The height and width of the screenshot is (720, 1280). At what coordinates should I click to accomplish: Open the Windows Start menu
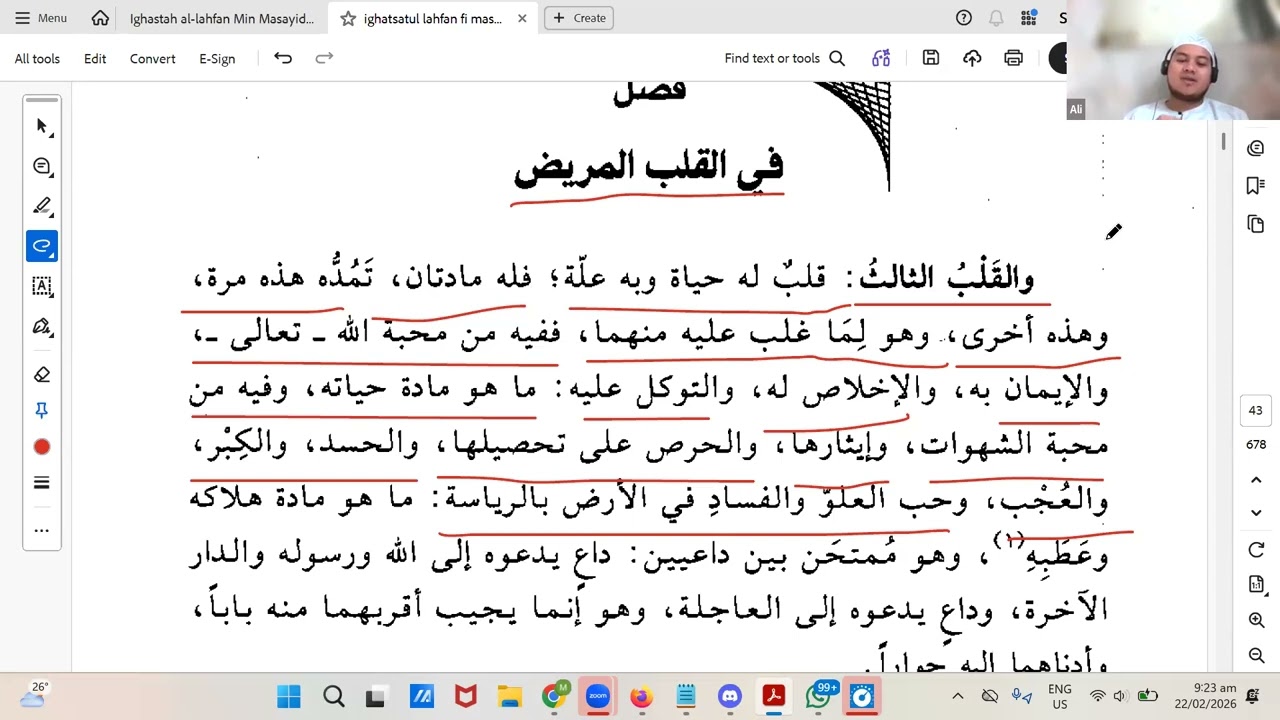[288, 696]
